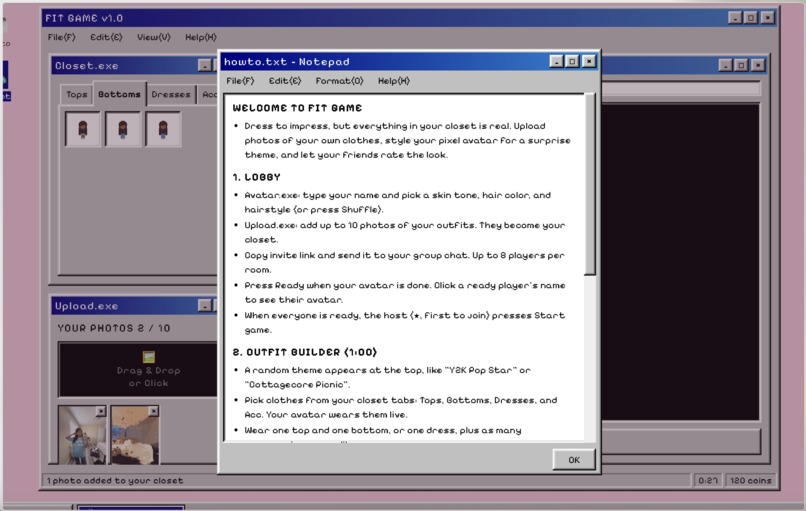Remove the second uploaded photo of bed
The width and height of the screenshot is (806, 511).
pyautogui.click(x=153, y=411)
